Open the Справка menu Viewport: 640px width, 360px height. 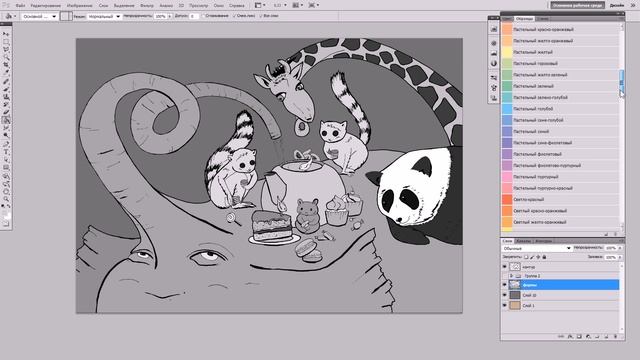point(237,6)
